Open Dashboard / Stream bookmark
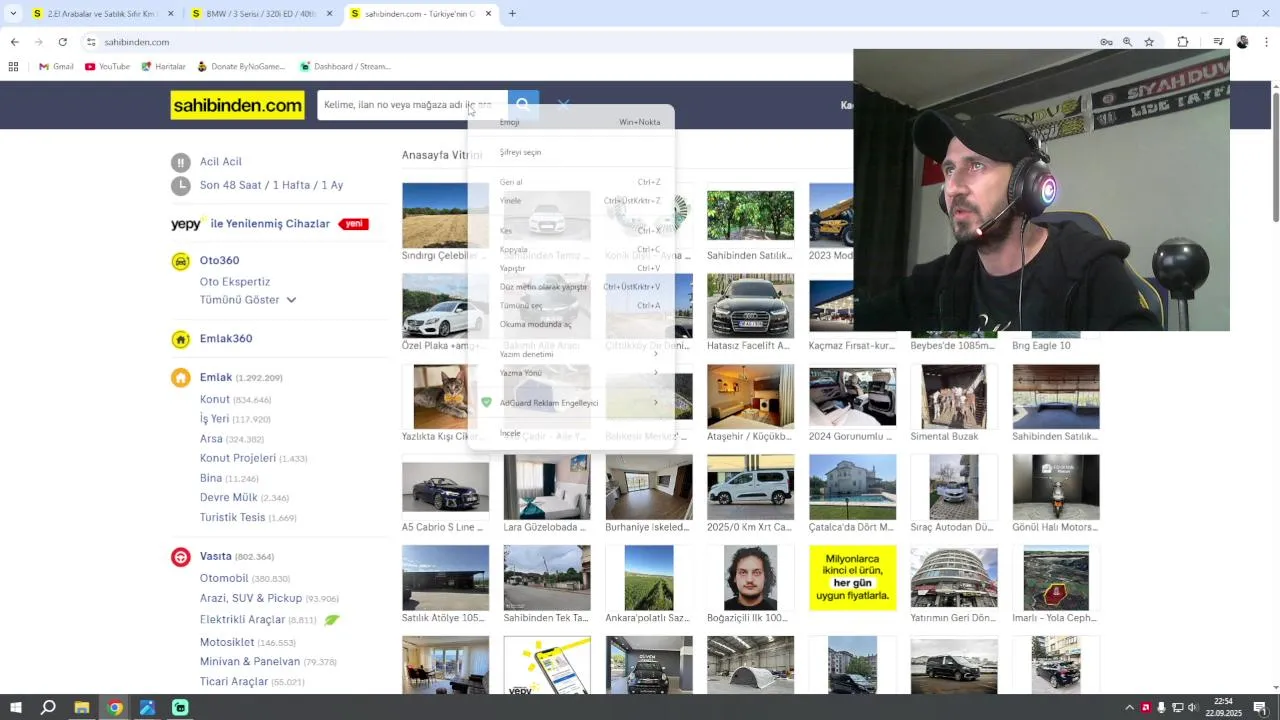This screenshot has width=1280, height=720. click(345, 67)
